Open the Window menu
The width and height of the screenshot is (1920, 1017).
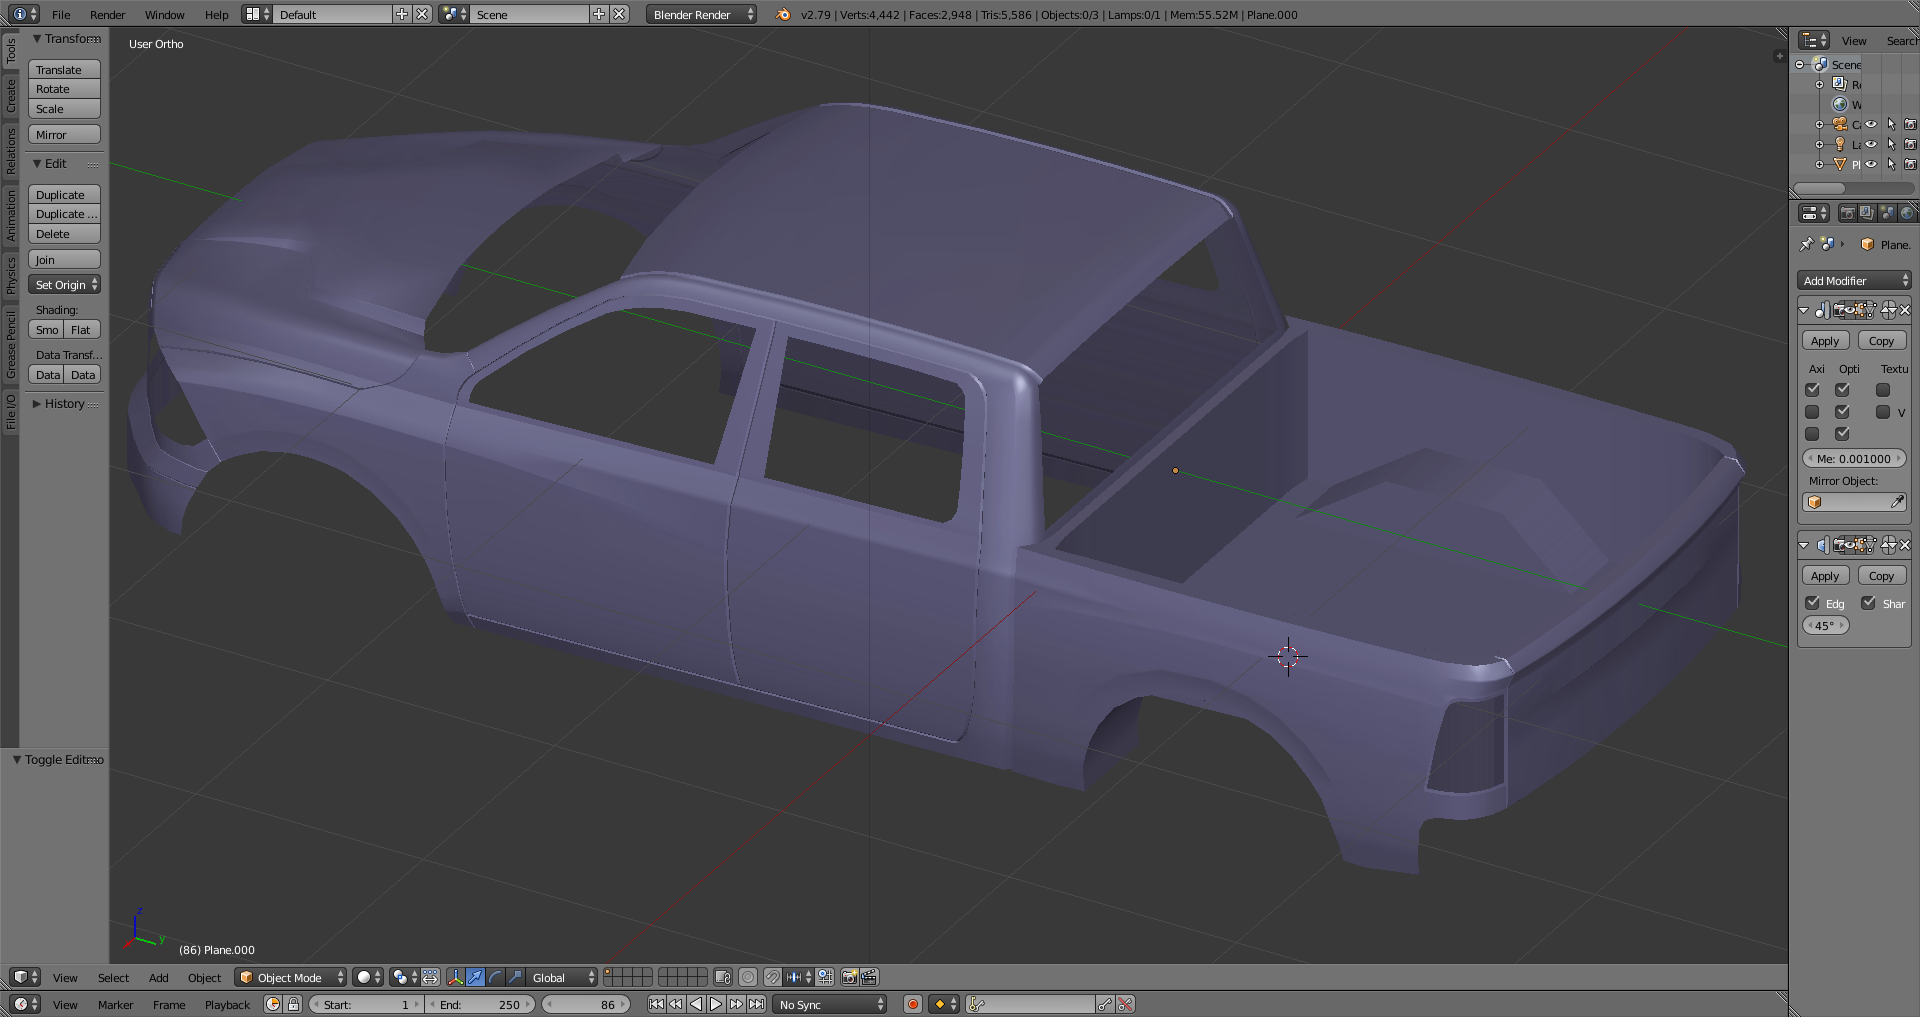[x=165, y=14]
